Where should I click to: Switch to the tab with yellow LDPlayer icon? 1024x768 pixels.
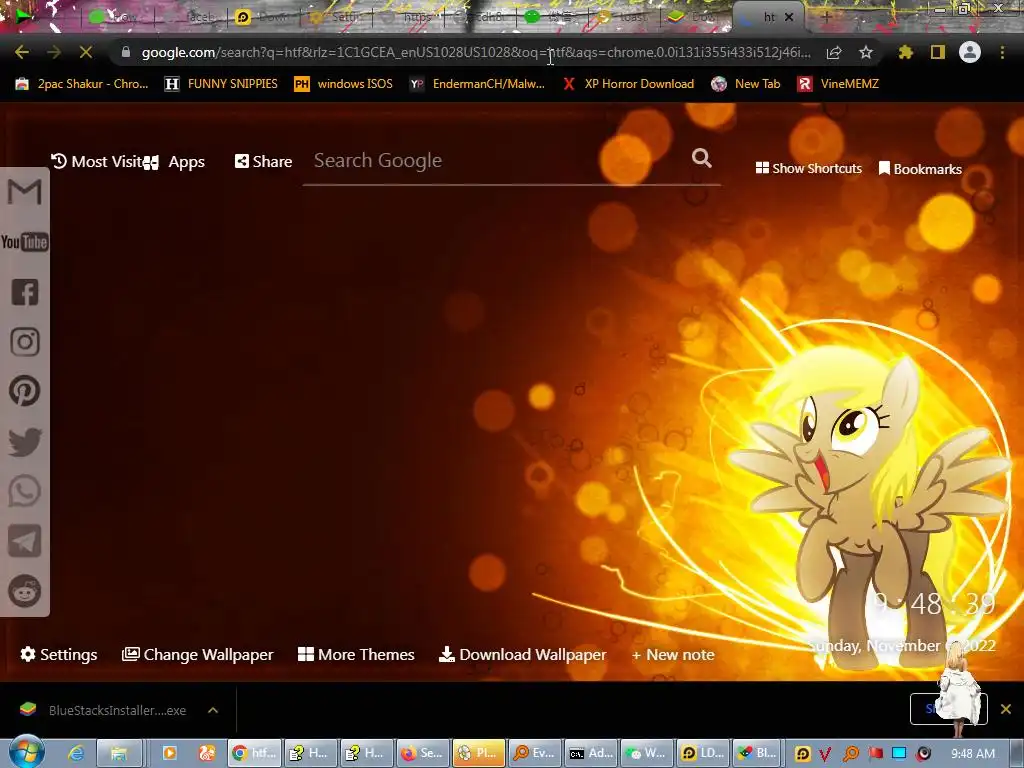point(263,18)
